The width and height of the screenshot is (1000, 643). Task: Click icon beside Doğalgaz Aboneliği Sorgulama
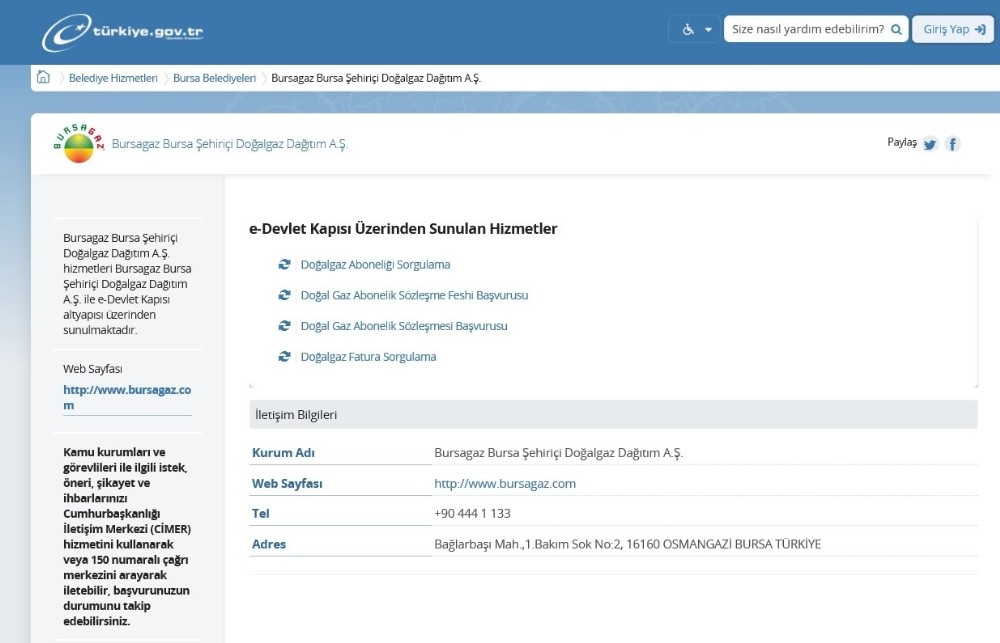[x=285, y=265]
